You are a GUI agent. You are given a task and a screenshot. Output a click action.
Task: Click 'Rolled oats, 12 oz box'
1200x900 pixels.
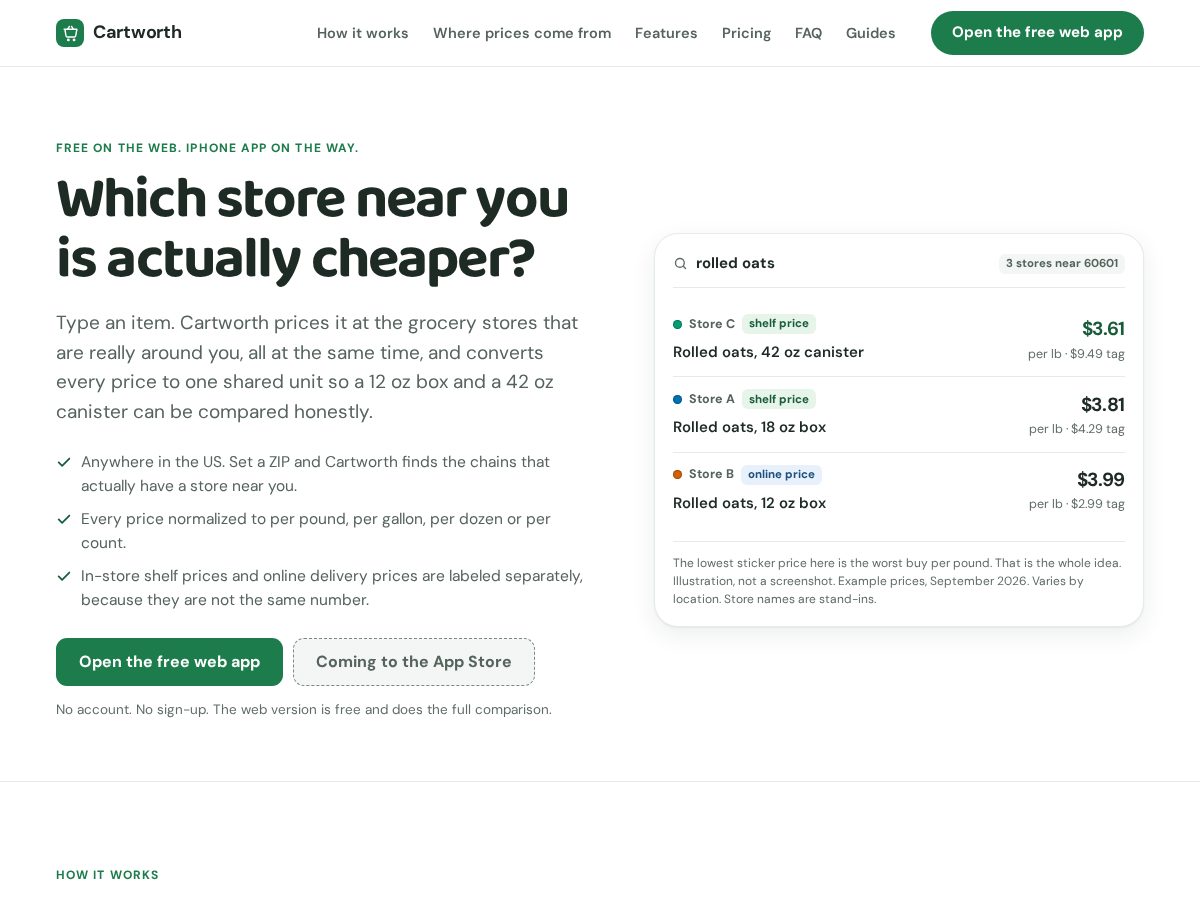click(749, 503)
